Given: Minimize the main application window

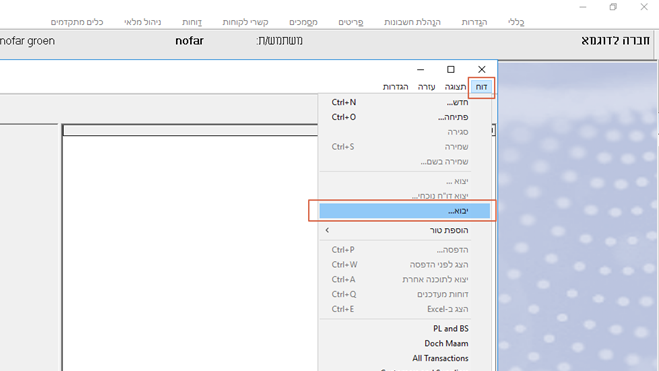Looking at the screenshot, I should click(583, 7).
